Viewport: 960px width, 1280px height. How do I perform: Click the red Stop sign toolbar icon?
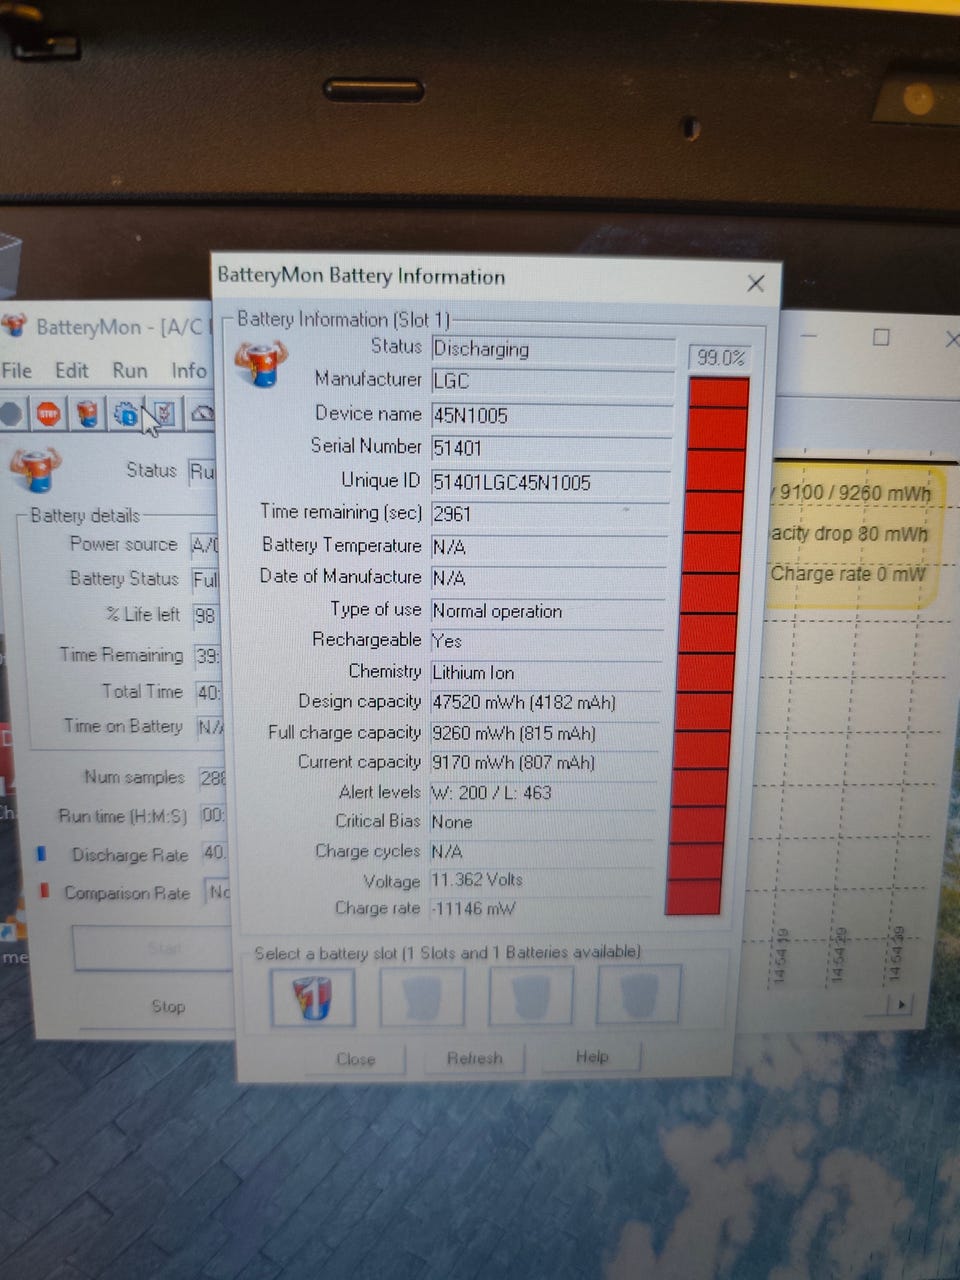point(48,413)
